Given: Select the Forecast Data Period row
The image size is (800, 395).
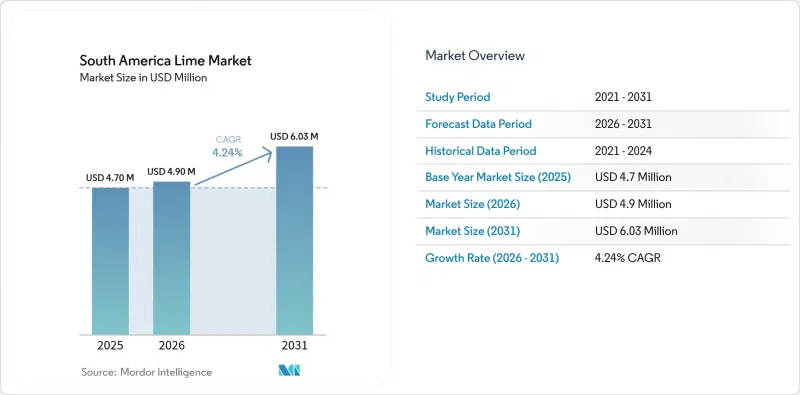Looking at the screenshot, I should [603, 124].
